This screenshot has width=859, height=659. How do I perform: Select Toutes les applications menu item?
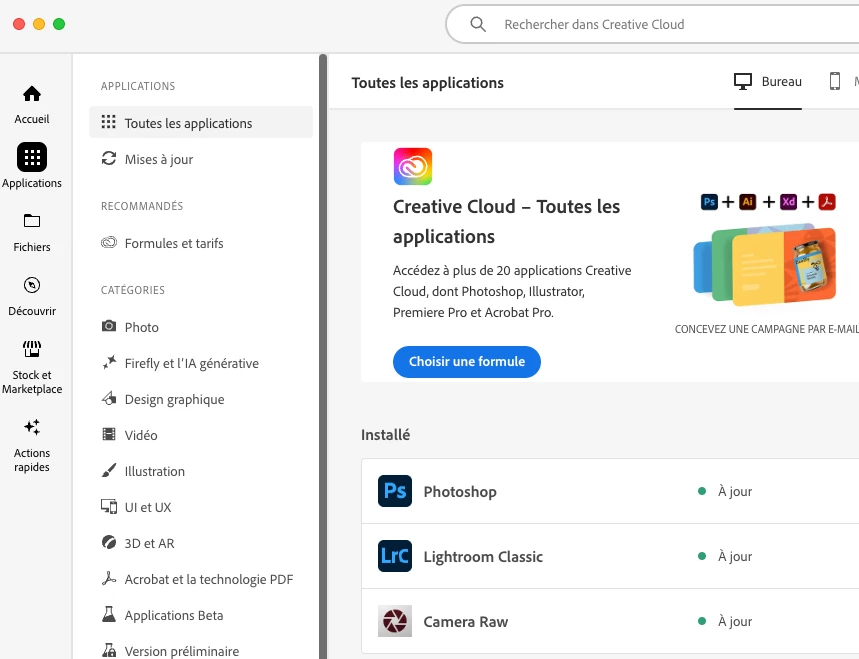click(x=201, y=123)
